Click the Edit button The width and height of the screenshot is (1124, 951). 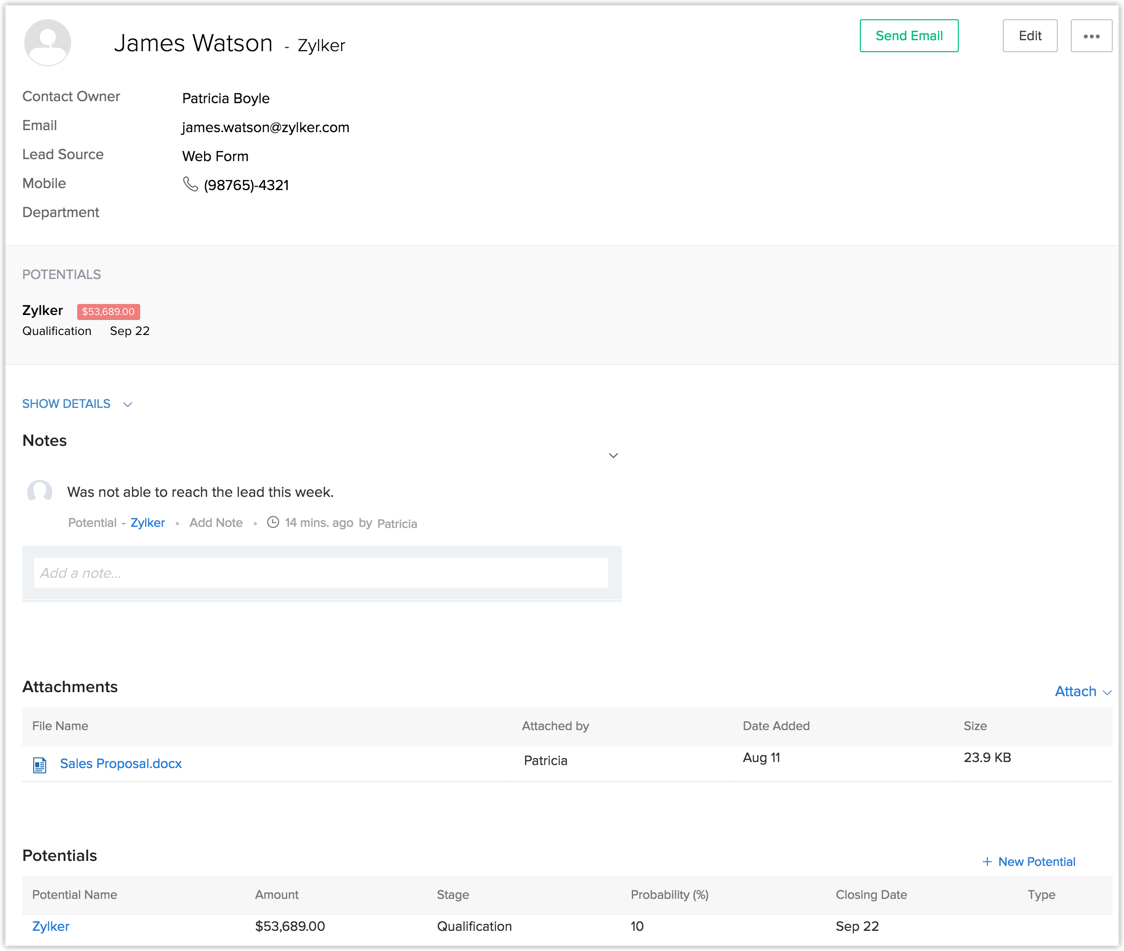[x=1030, y=36]
